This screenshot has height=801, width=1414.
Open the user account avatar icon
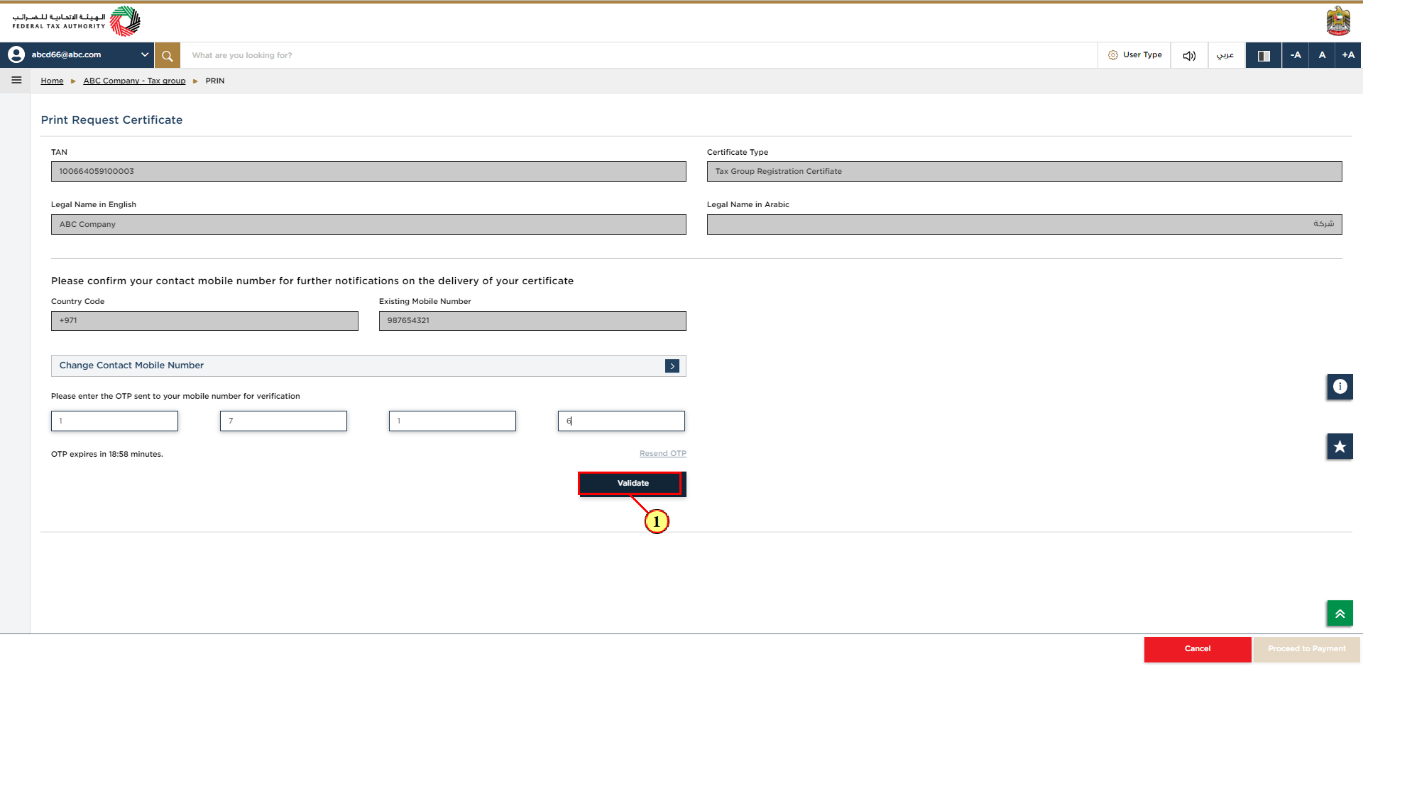[x=17, y=55]
